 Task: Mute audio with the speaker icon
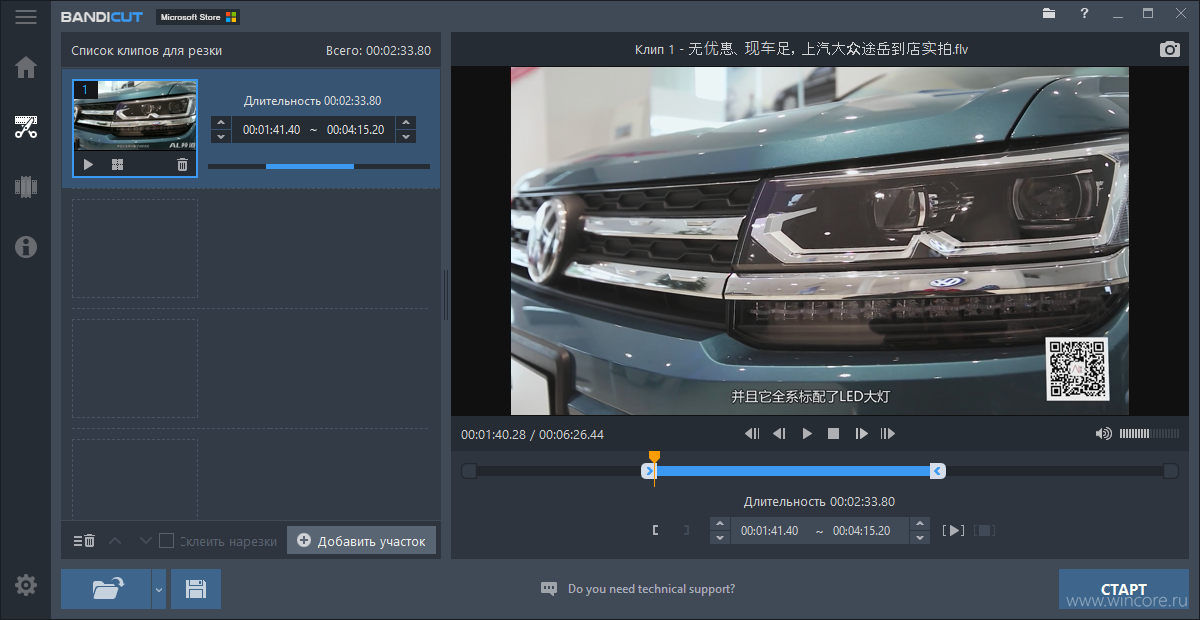click(1103, 434)
